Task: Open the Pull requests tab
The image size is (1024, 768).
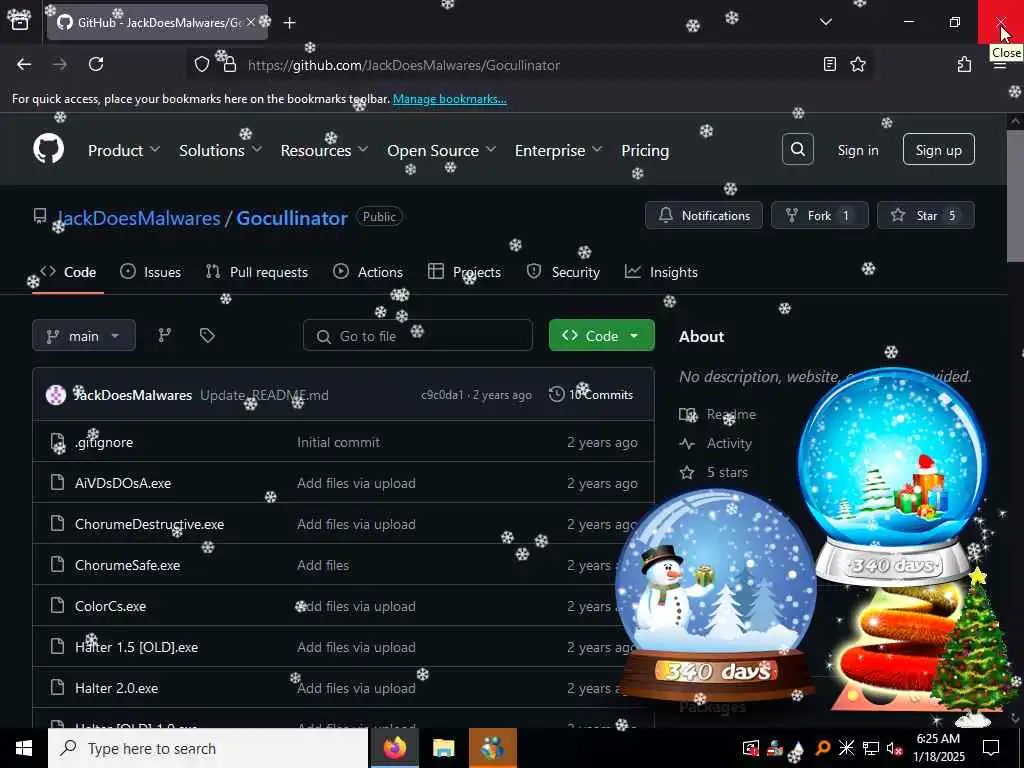Action: [x=257, y=272]
